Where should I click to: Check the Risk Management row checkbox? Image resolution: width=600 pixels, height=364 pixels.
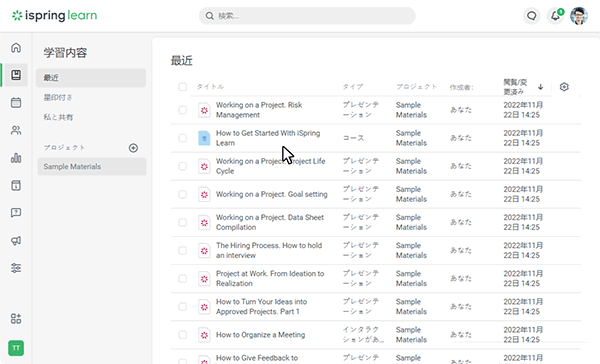(183, 110)
